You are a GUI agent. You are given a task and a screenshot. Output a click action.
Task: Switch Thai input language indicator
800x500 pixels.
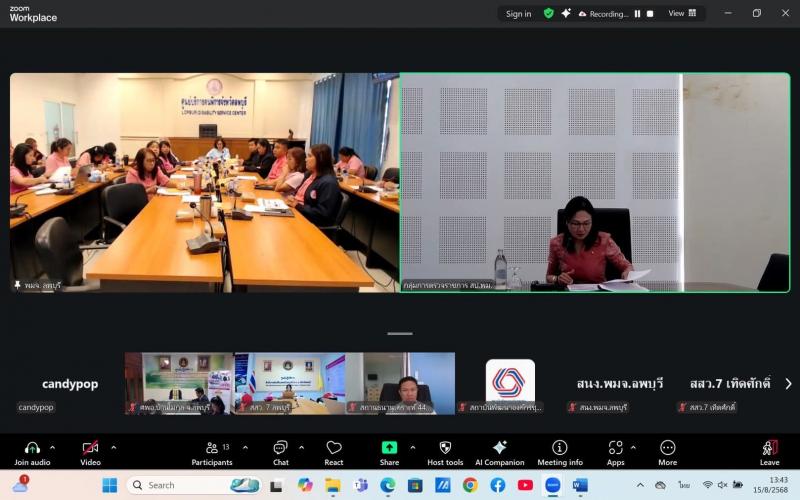(684, 485)
